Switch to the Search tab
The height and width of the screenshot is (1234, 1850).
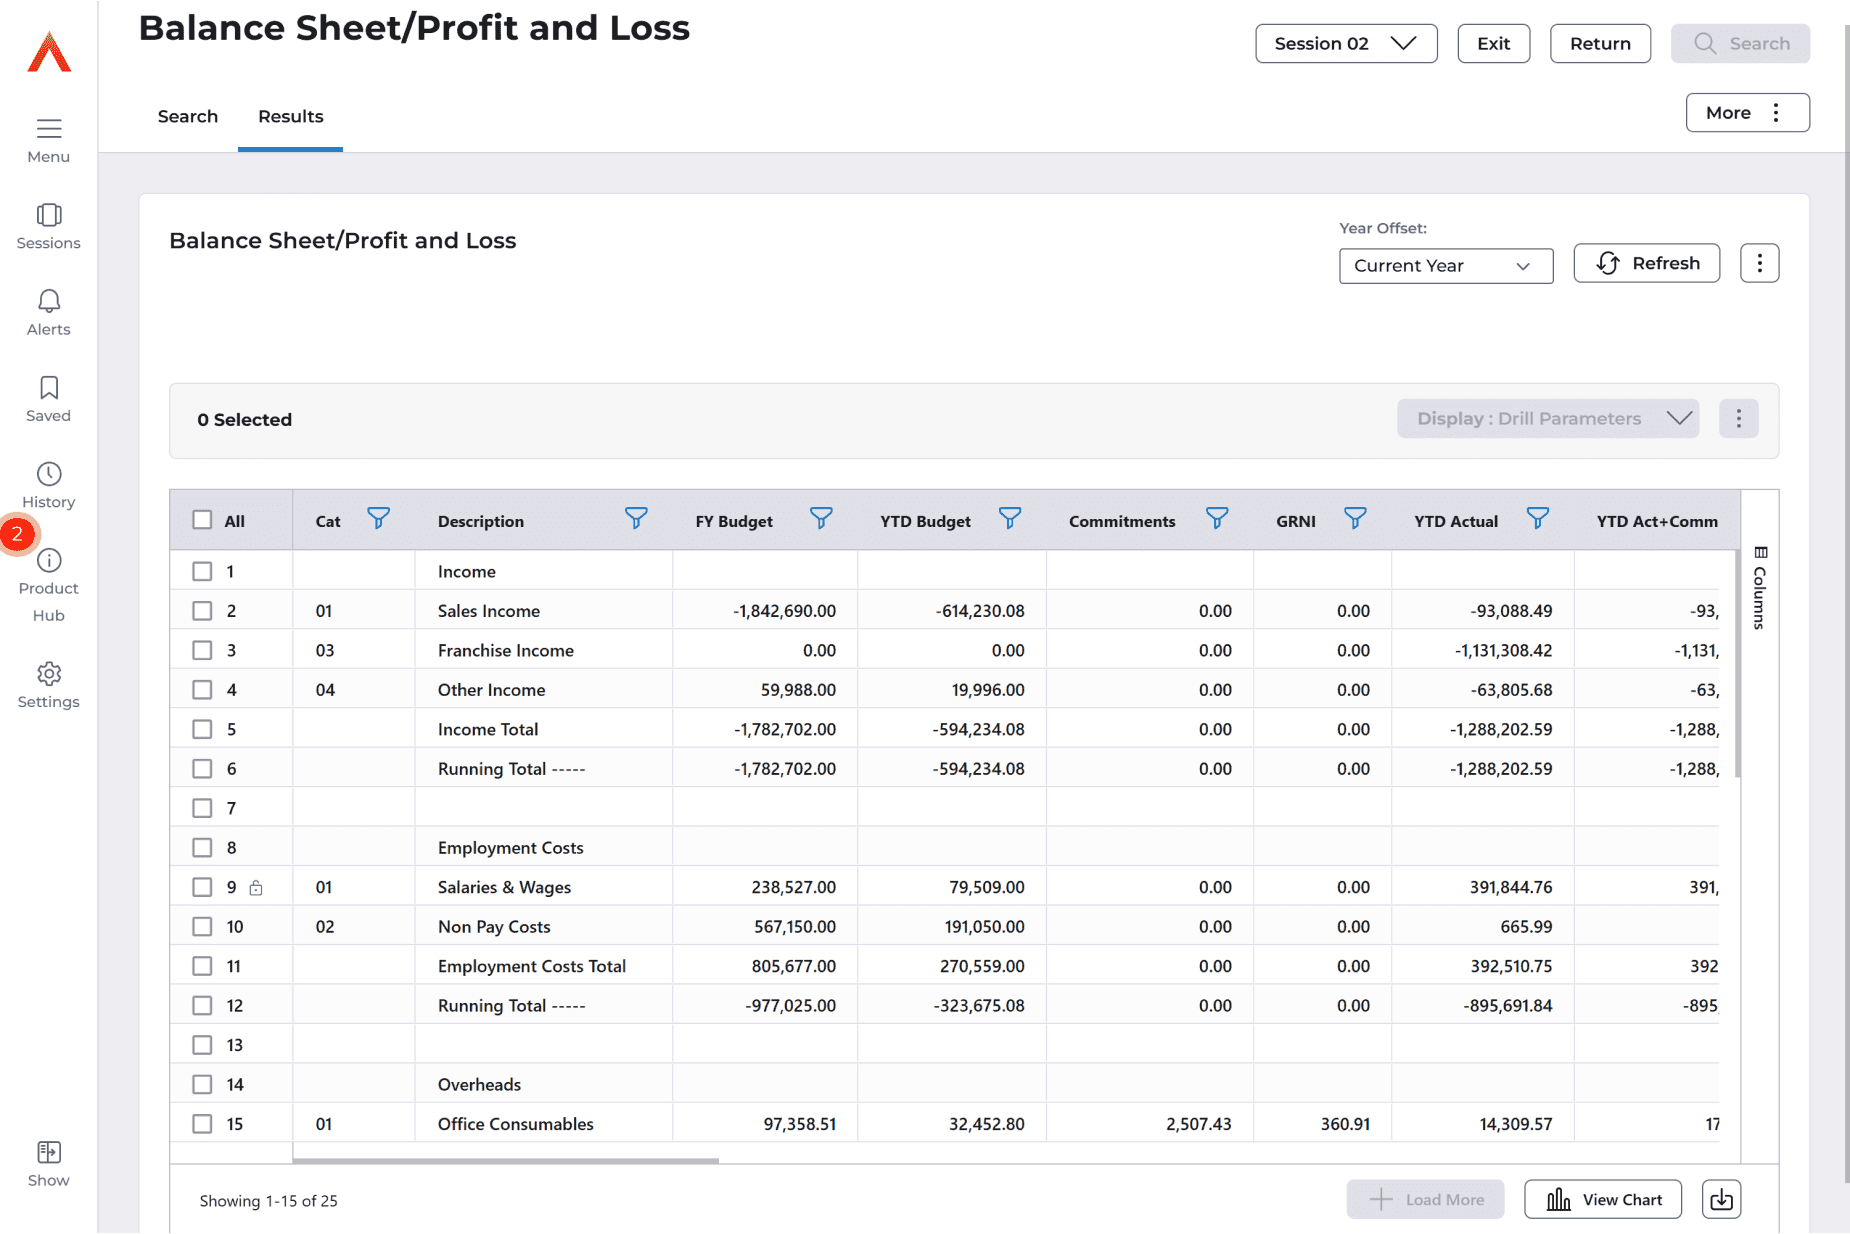pos(188,117)
